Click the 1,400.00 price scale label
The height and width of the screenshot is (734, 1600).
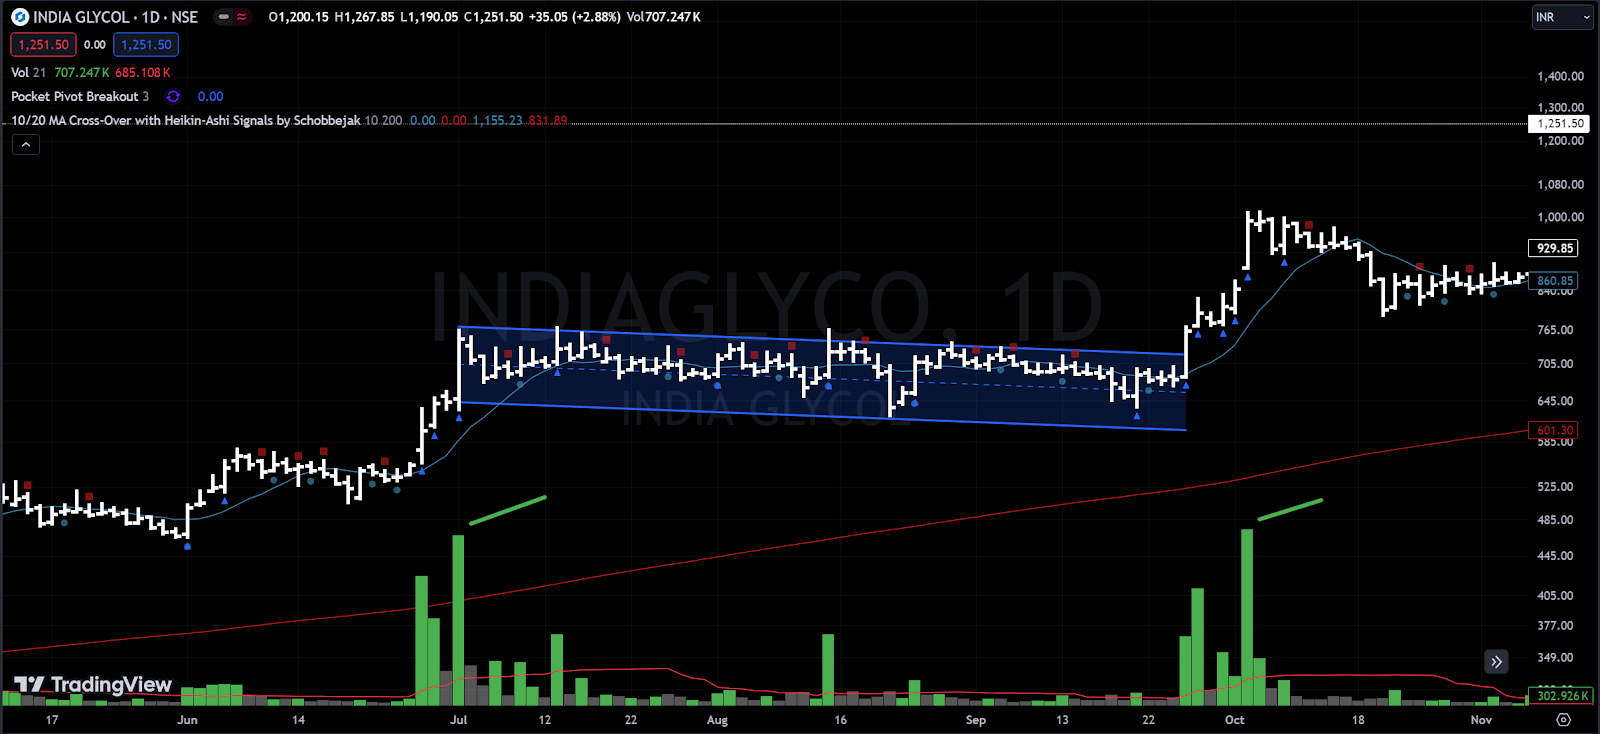click(1560, 76)
